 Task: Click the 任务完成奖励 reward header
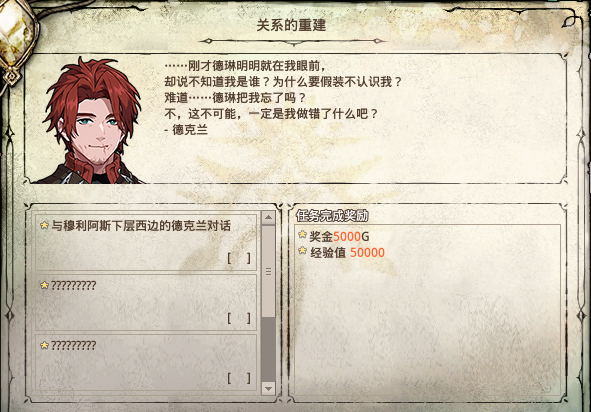click(x=332, y=216)
